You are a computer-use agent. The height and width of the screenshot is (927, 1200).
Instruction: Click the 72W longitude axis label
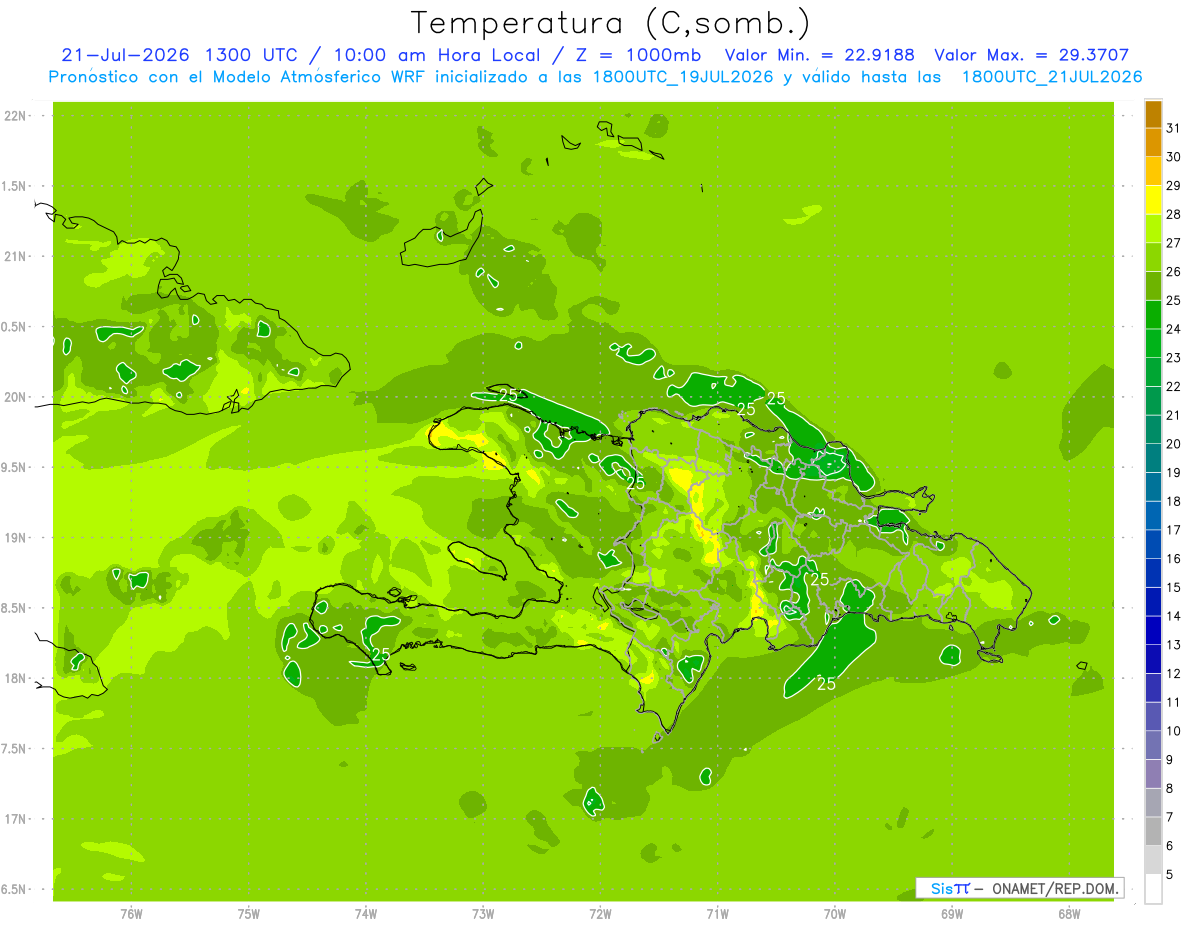(x=600, y=914)
